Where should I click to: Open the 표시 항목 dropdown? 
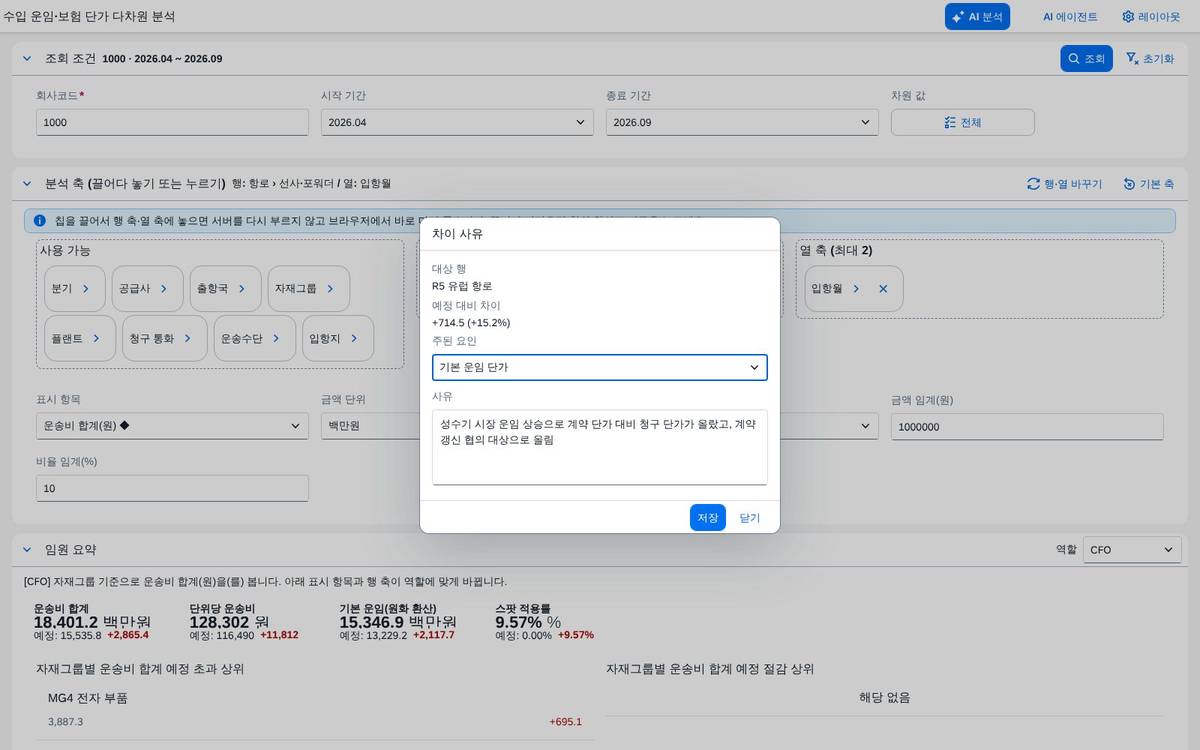click(x=172, y=426)
